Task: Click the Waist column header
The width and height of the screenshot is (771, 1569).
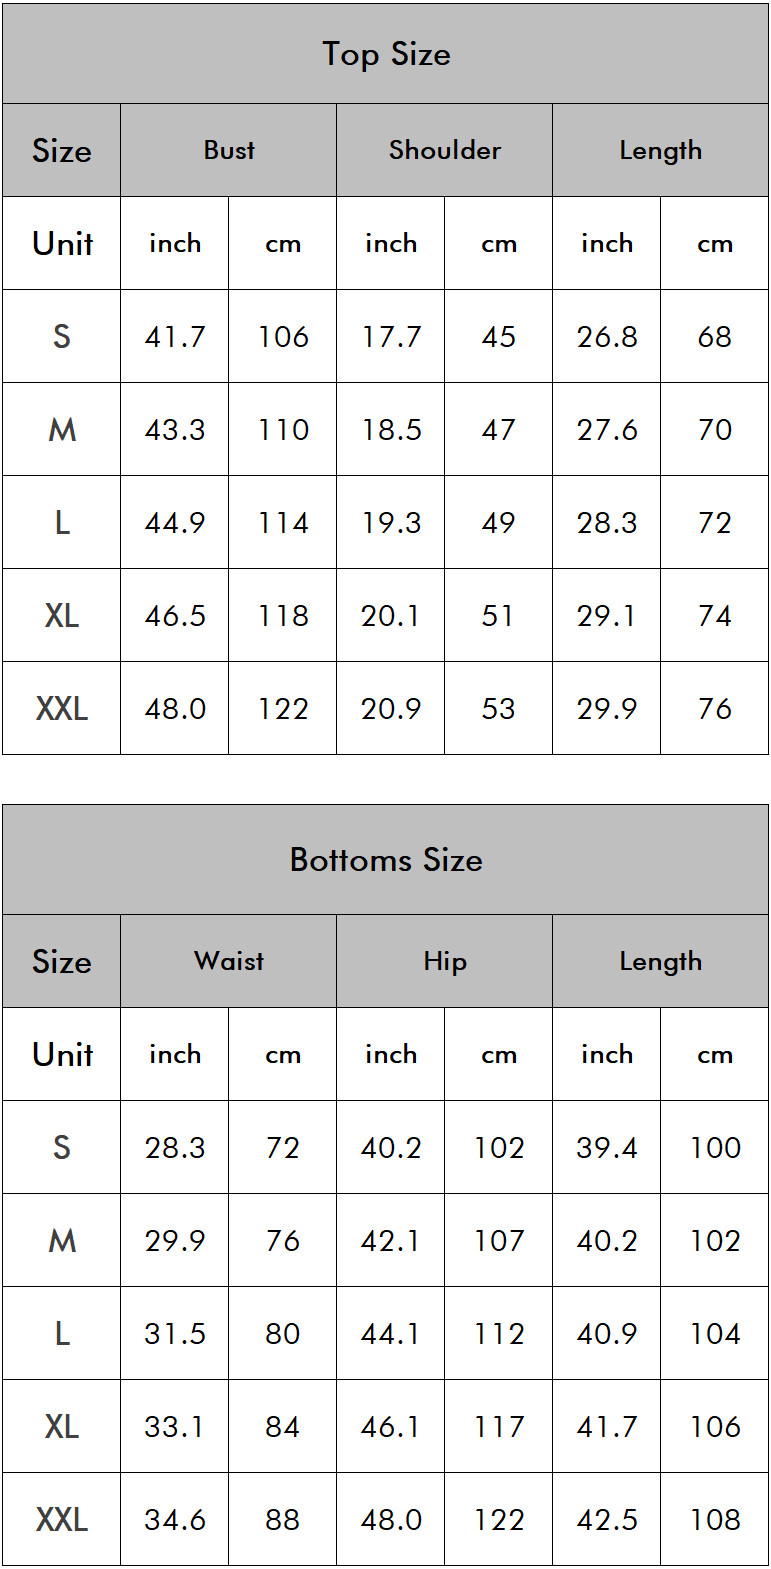Action: [229, 961]
